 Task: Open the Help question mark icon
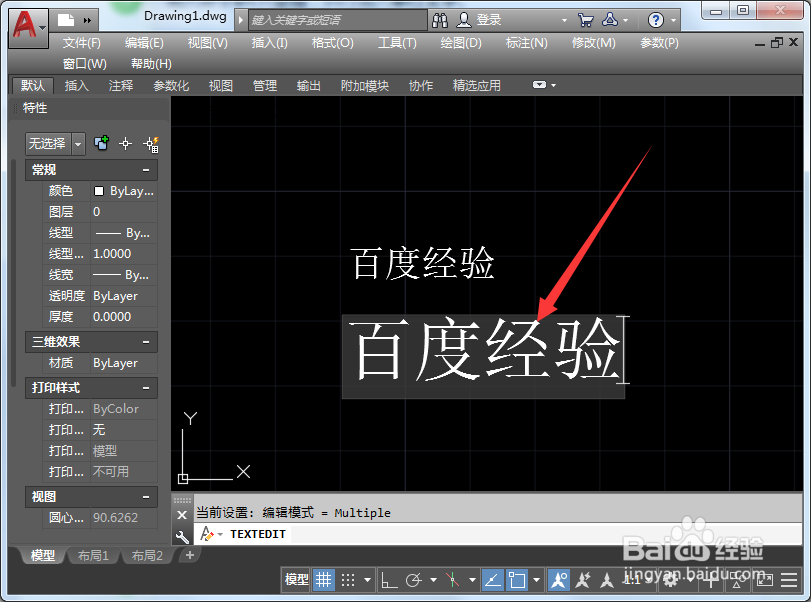[x=655, y=20]
